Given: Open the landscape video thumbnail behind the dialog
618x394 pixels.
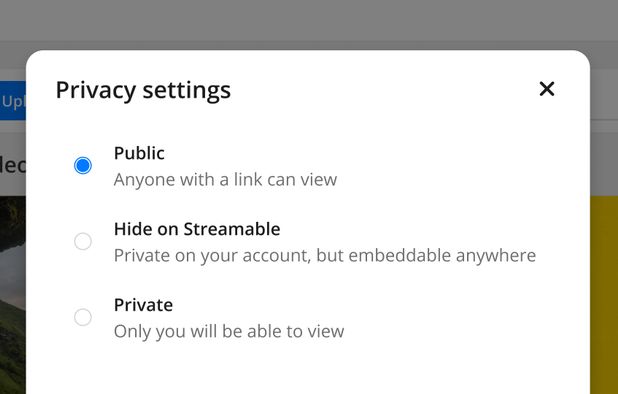Looking at the screenshot, I should pos(13,295).
